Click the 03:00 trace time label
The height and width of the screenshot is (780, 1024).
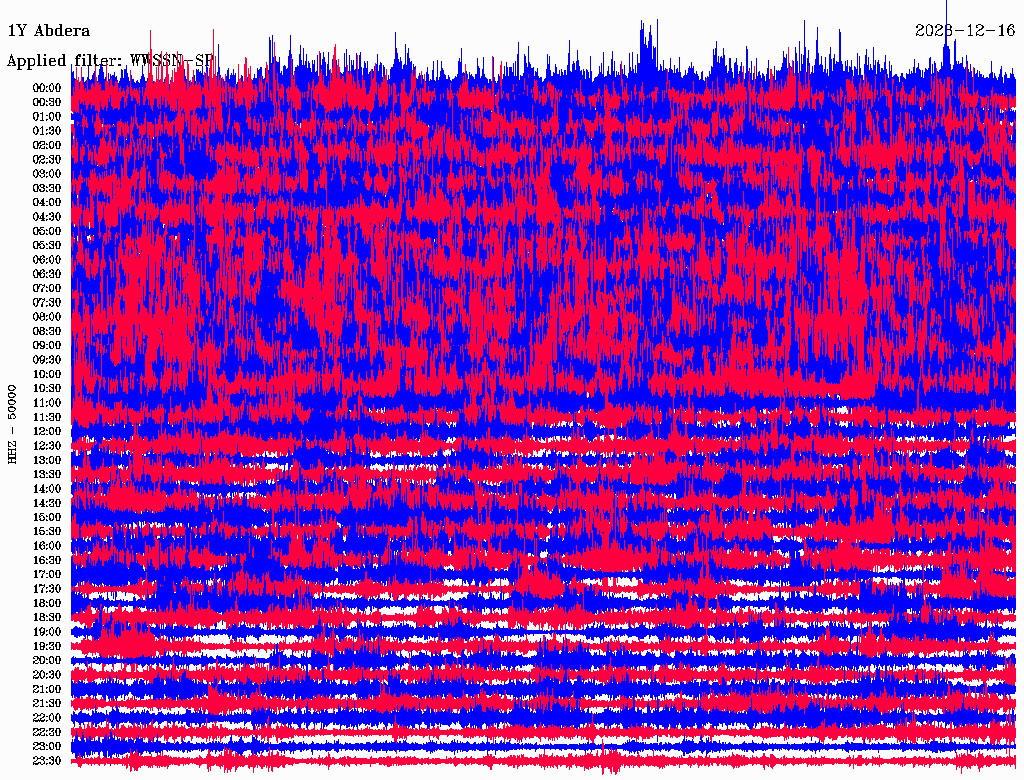coord(47,174)
